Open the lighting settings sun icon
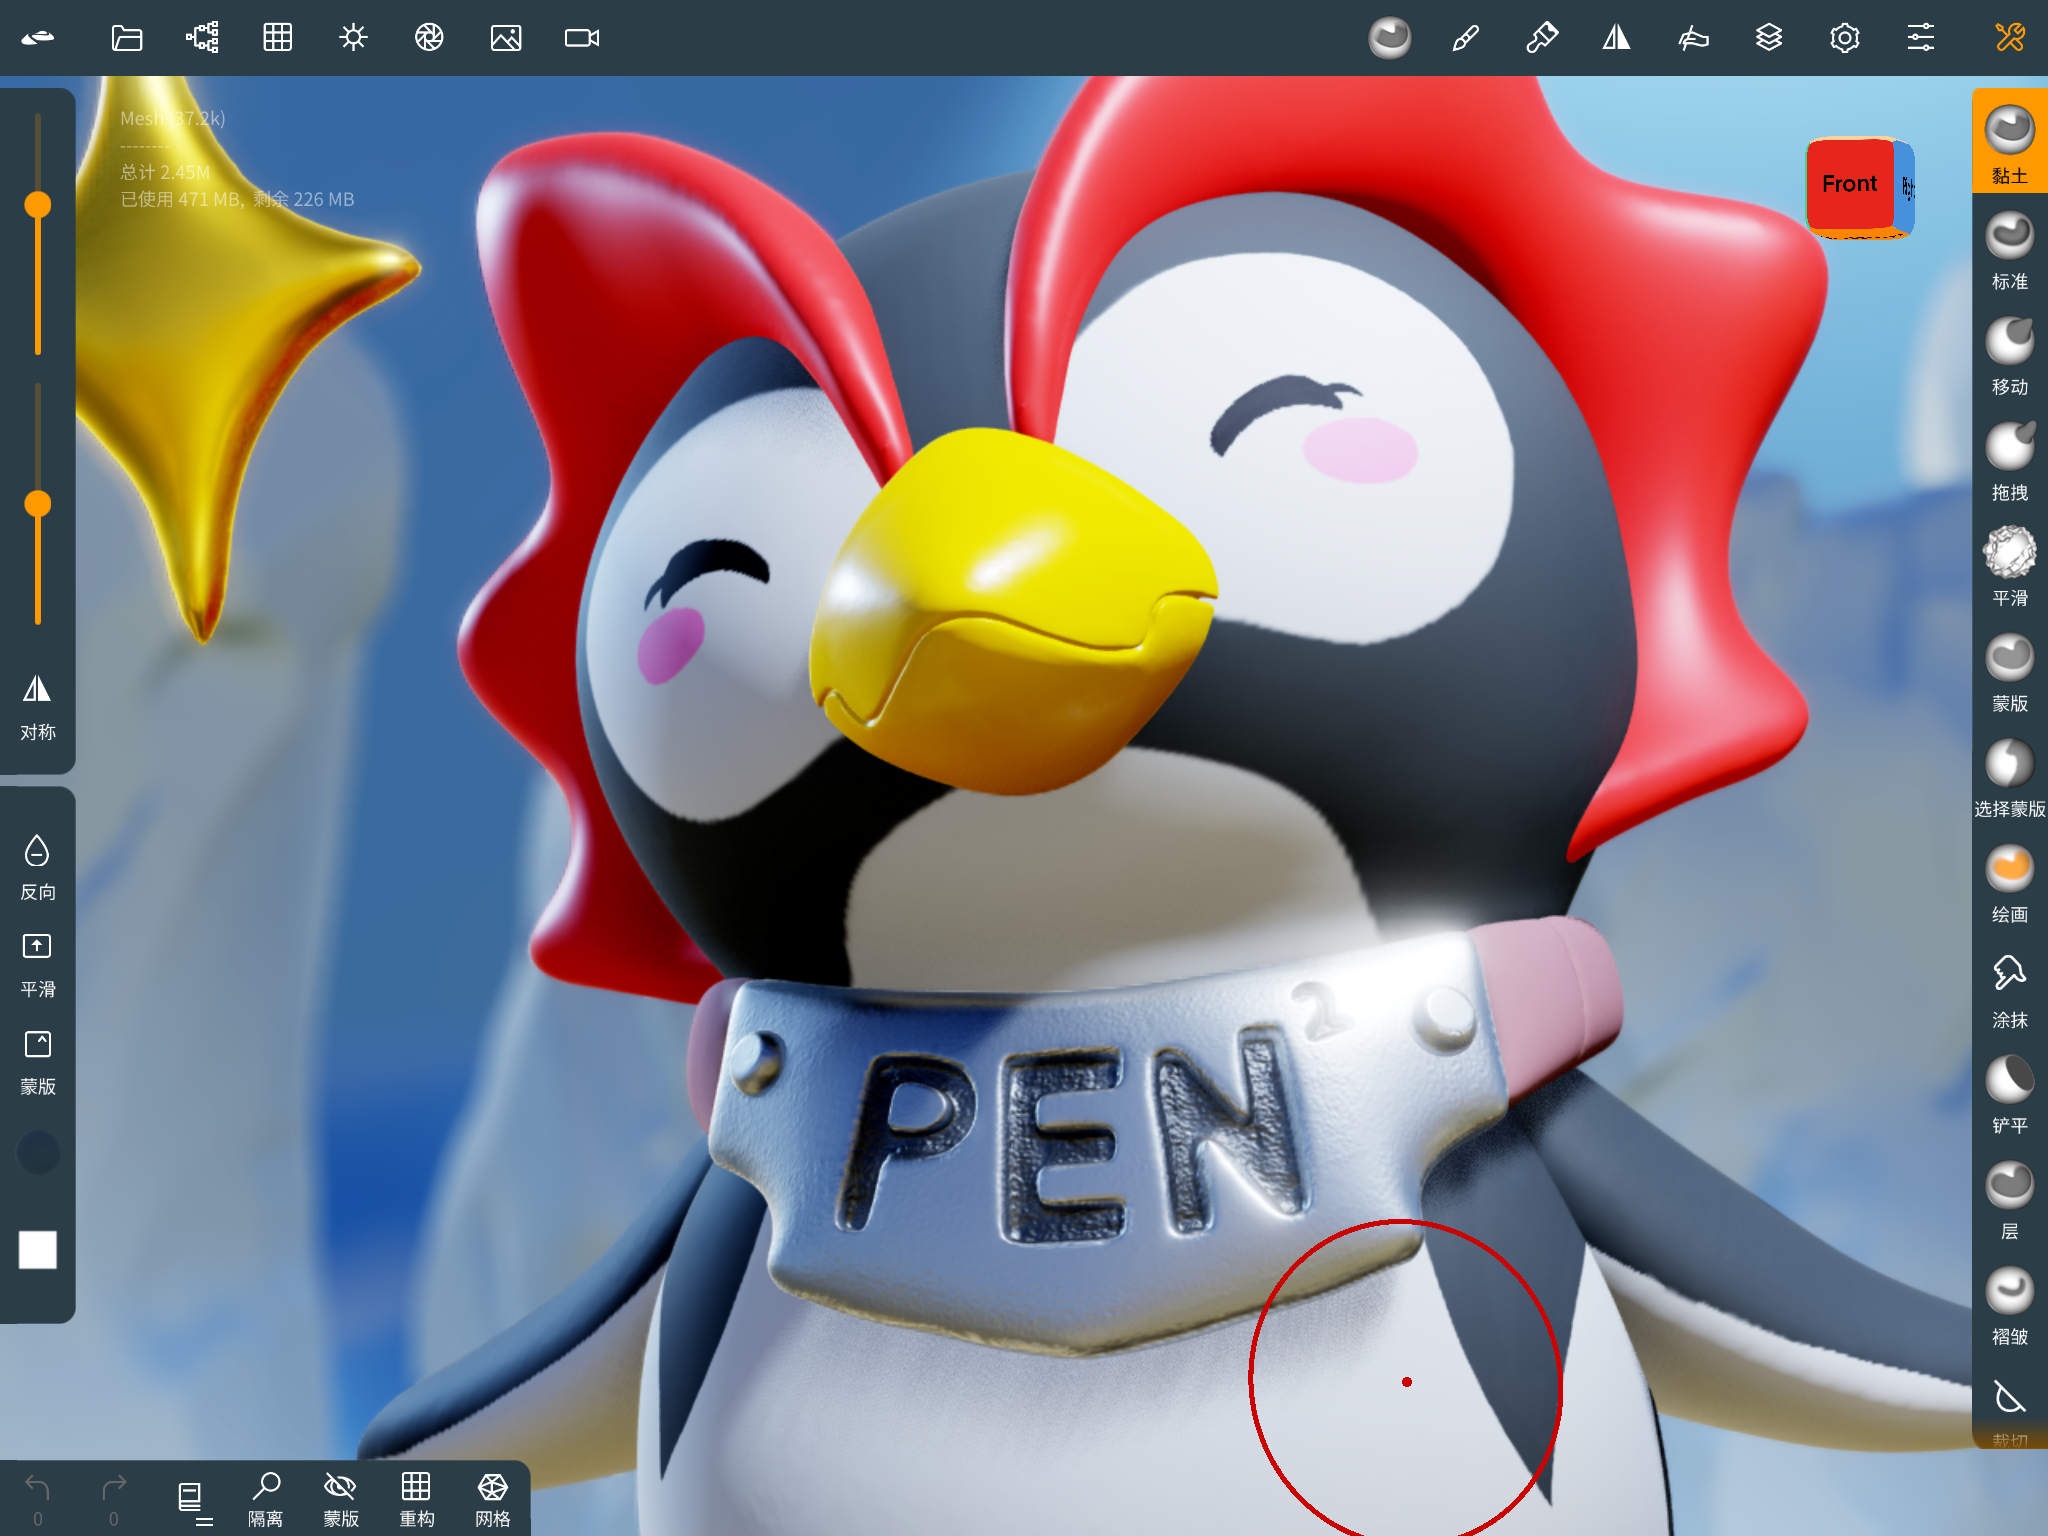Viewport: 2048px width, 1536px height. click(x=354, y=38)
